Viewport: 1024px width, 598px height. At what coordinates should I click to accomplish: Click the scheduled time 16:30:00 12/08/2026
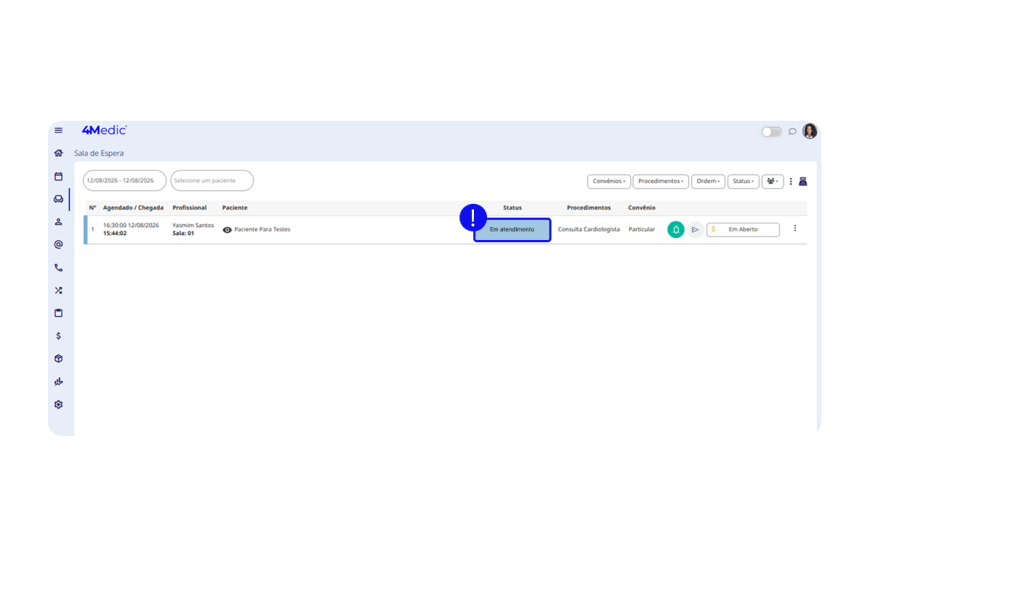pos(131,225)
